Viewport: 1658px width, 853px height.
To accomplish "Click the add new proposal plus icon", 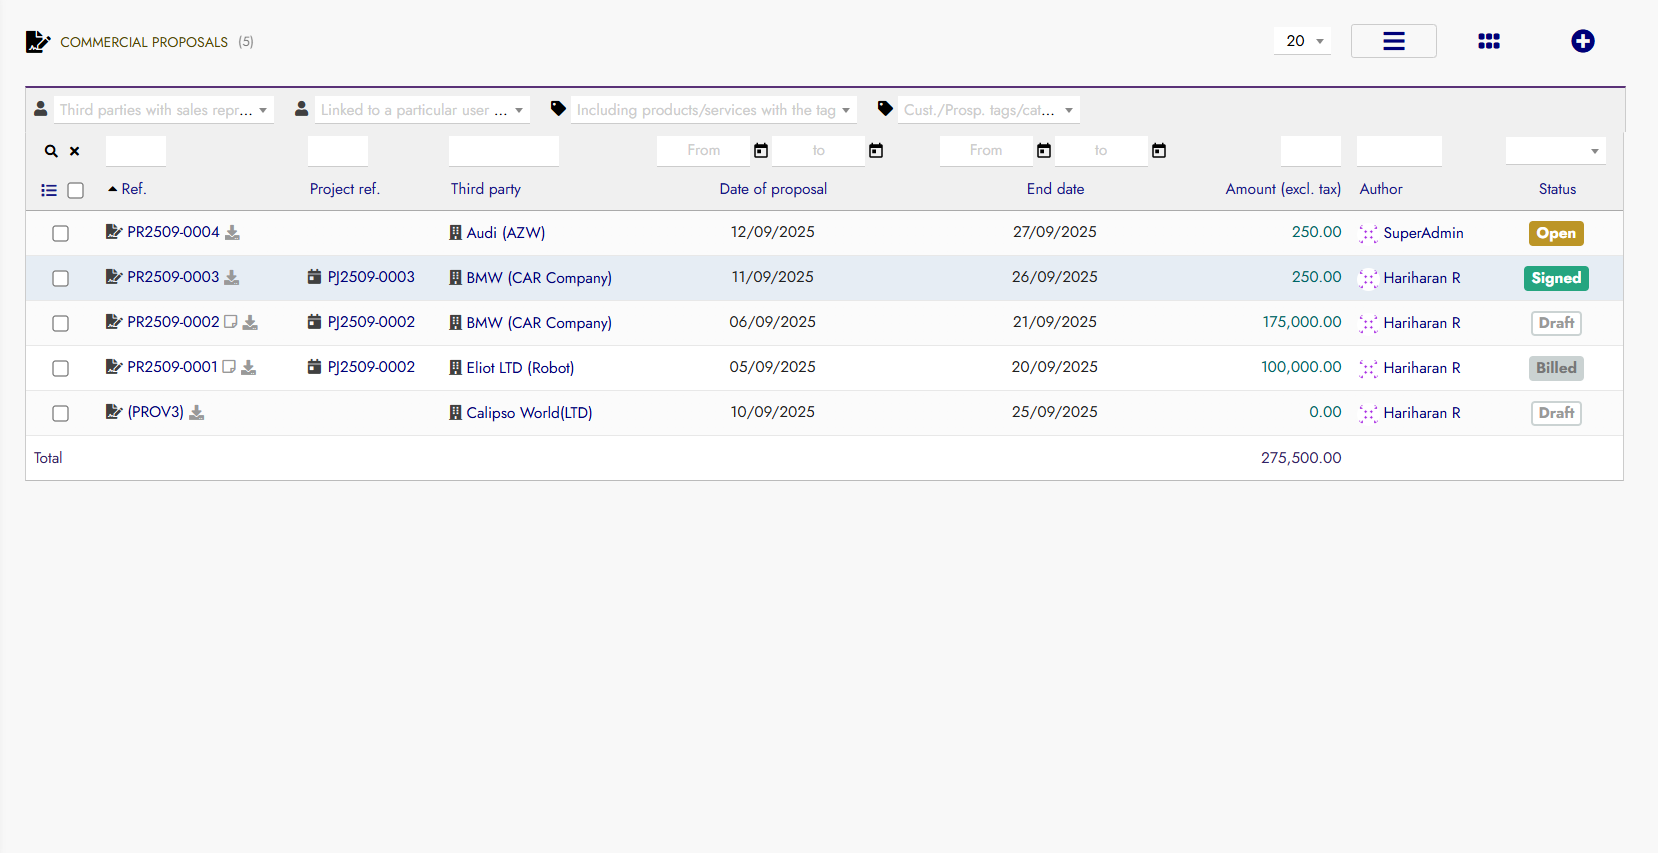I will coord(1582,41).
